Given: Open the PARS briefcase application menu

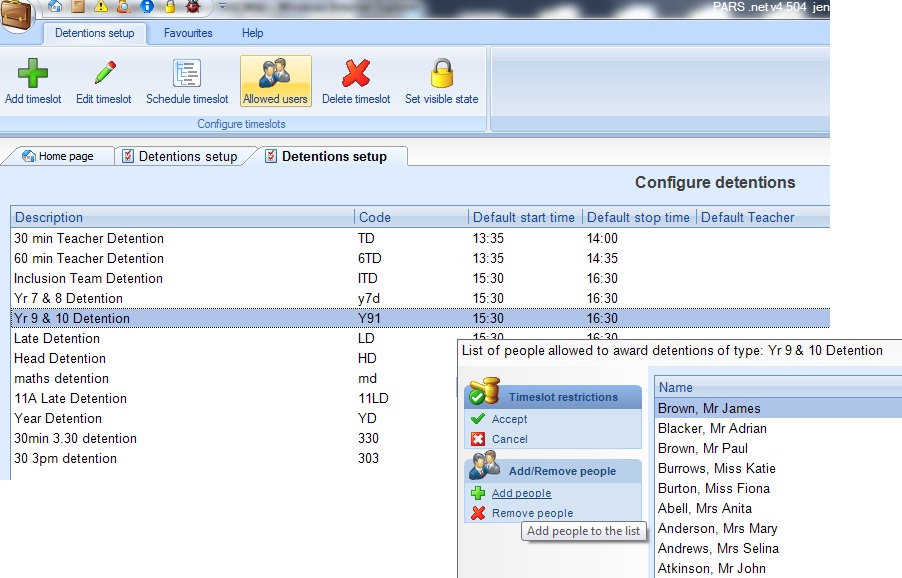Looking at the screenshot, I should click(x=18, y=14).
